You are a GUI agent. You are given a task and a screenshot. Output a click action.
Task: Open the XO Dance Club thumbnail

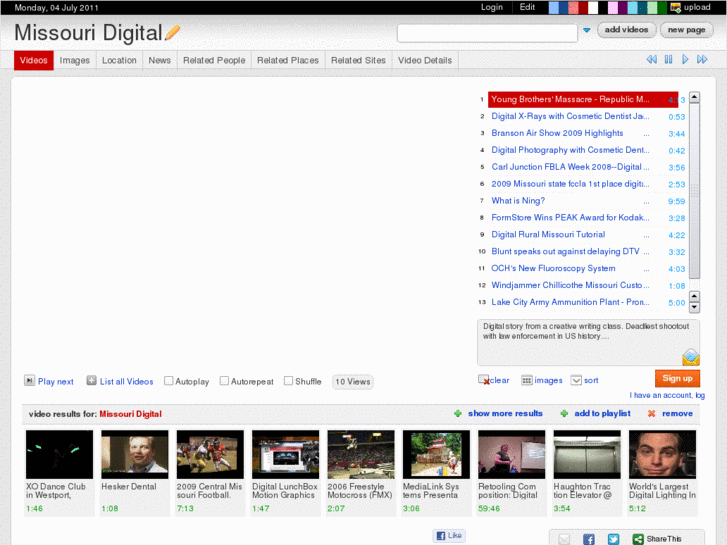click(x=59, y=454)
